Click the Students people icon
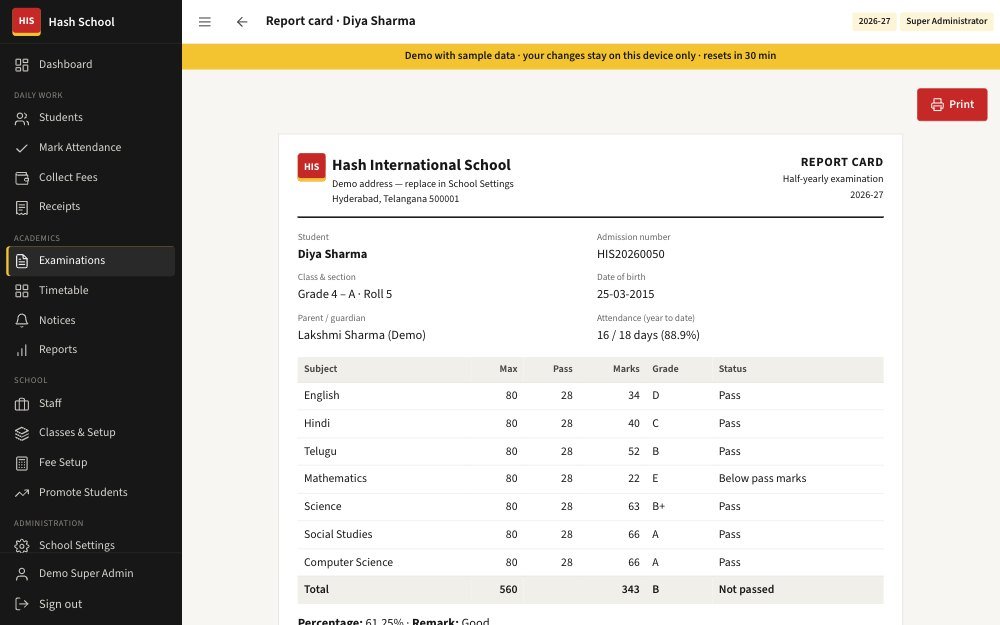This screenshot has height=625, width=1000. tap(22, 118)
